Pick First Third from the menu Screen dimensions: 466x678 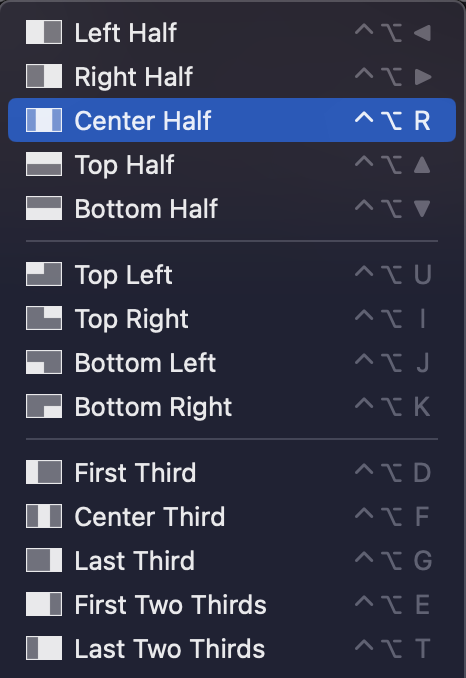point(232,472)
